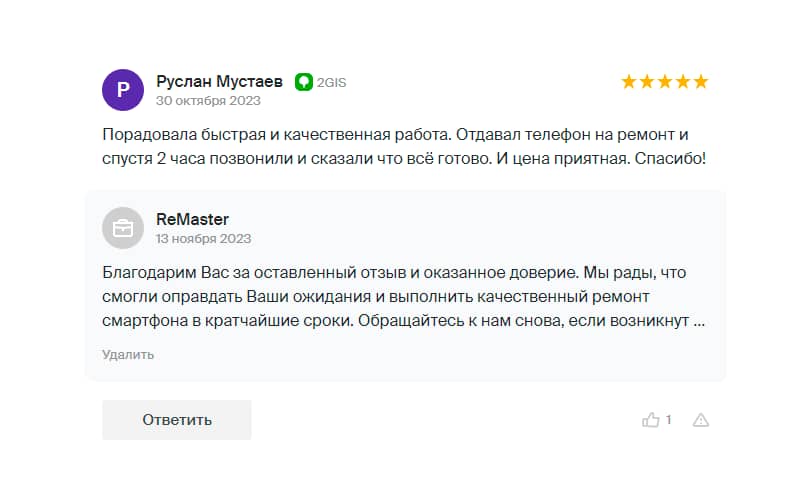Click the third rating star
The image size is (805, 501).
tap(665, 82)
